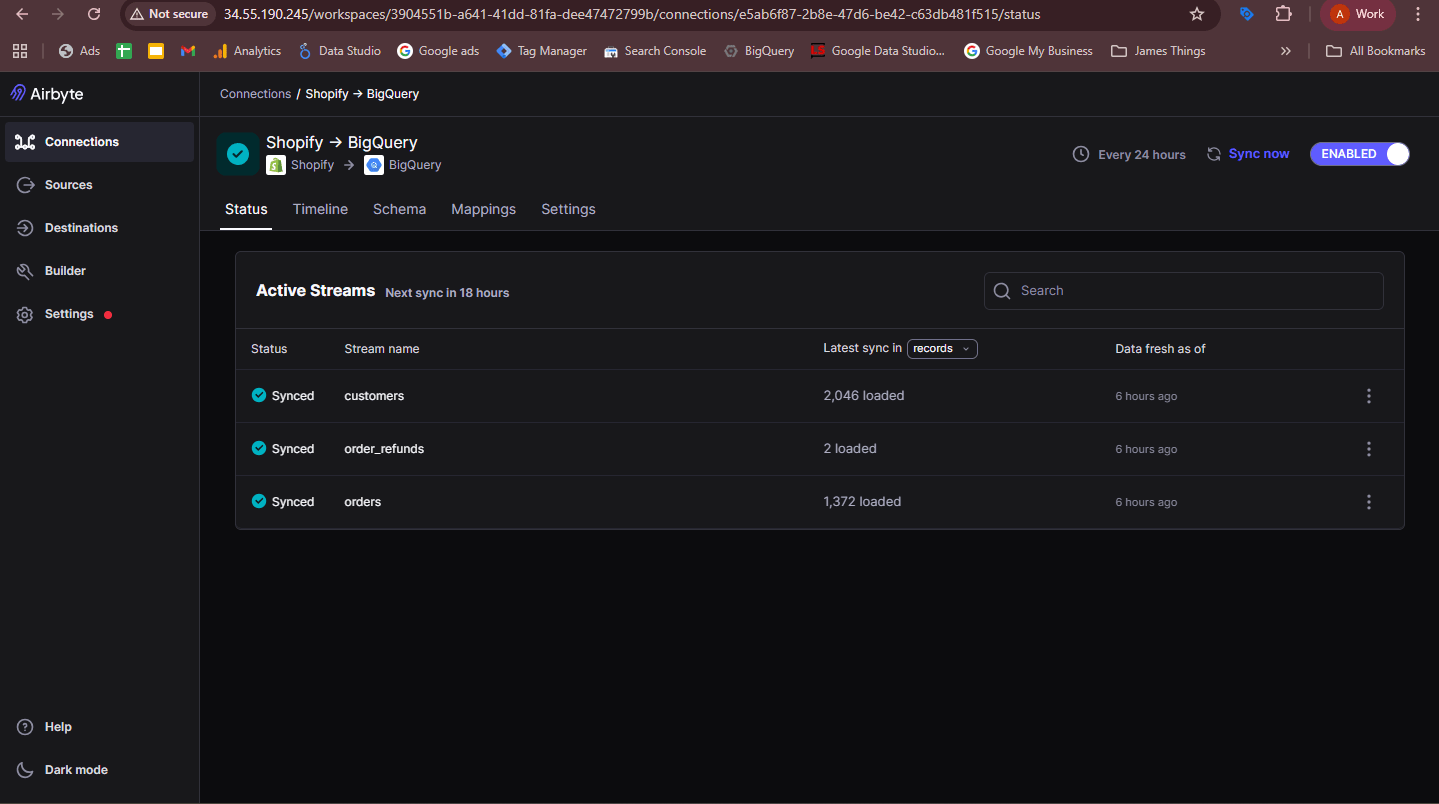Click the Not secure site indicator
Viewport: 1439px width, 804px height.
point(169,14)
